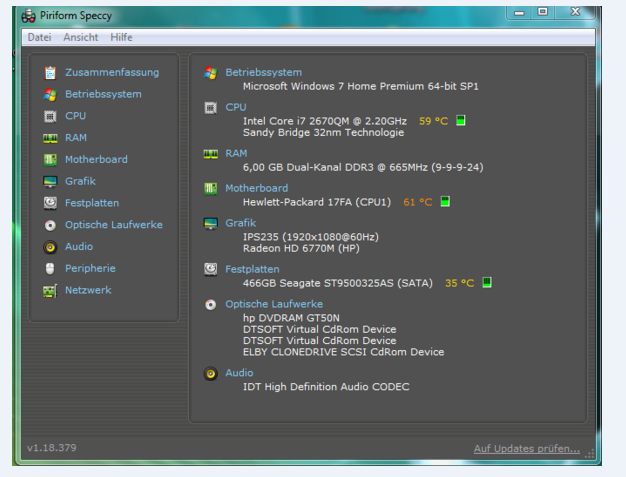
Task: Click CPU temperature value 59 °C
Action: pyautogui.click(x=434, y=121)
